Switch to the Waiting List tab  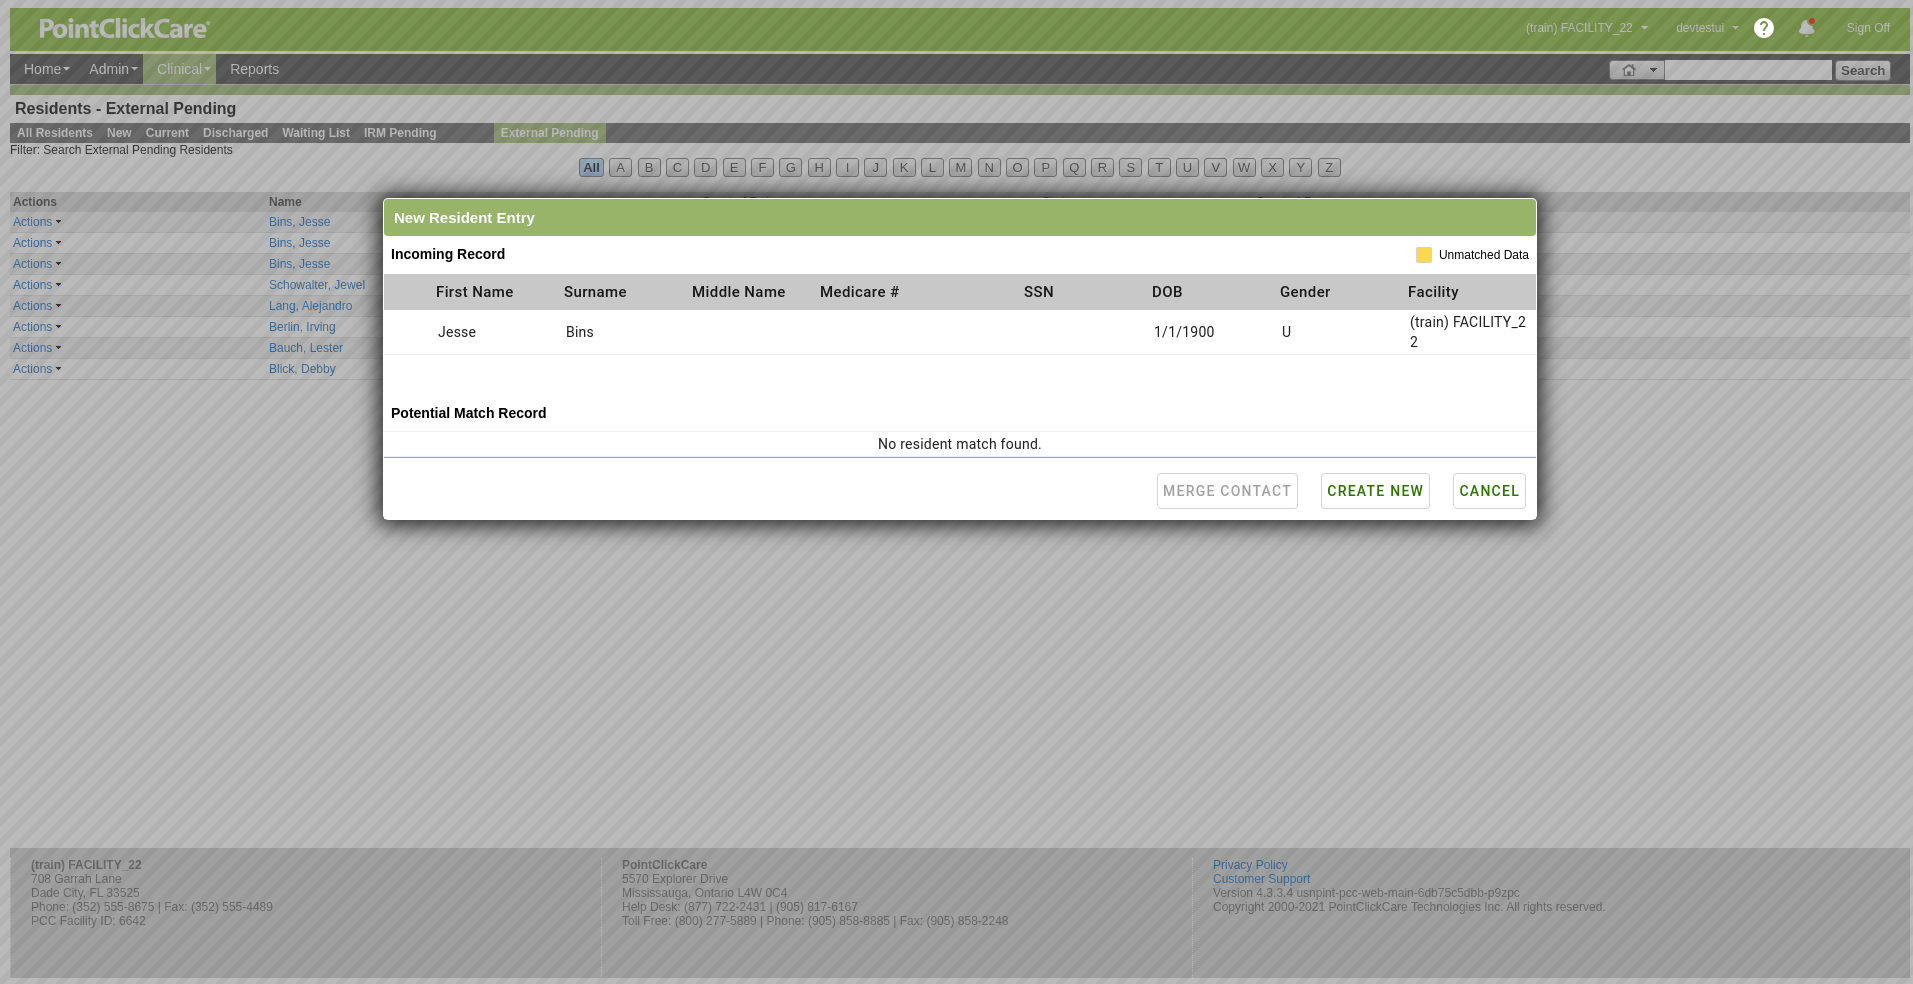(316, 133)
